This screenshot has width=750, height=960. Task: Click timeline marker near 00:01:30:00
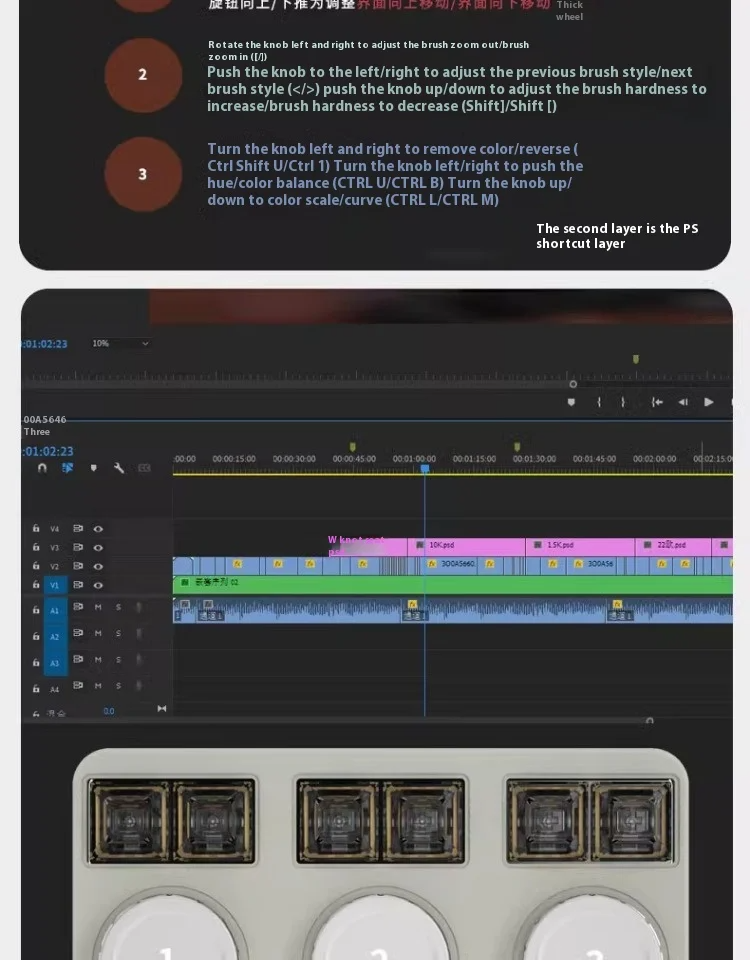pos(517,447)
